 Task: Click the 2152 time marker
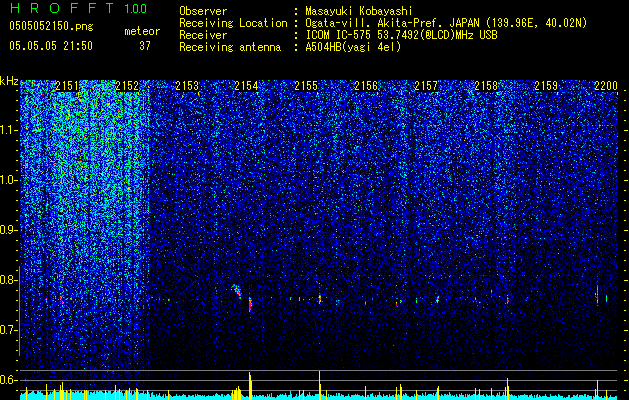[127, 86]
